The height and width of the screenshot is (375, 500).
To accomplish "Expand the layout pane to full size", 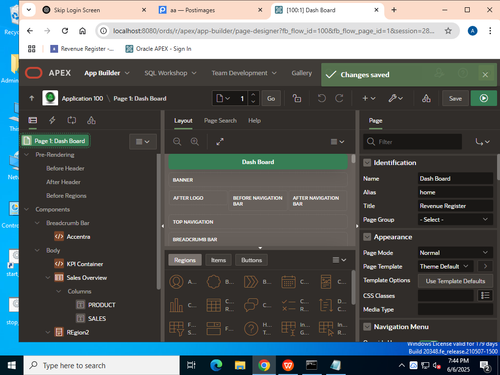I will [x=220, y=142].
